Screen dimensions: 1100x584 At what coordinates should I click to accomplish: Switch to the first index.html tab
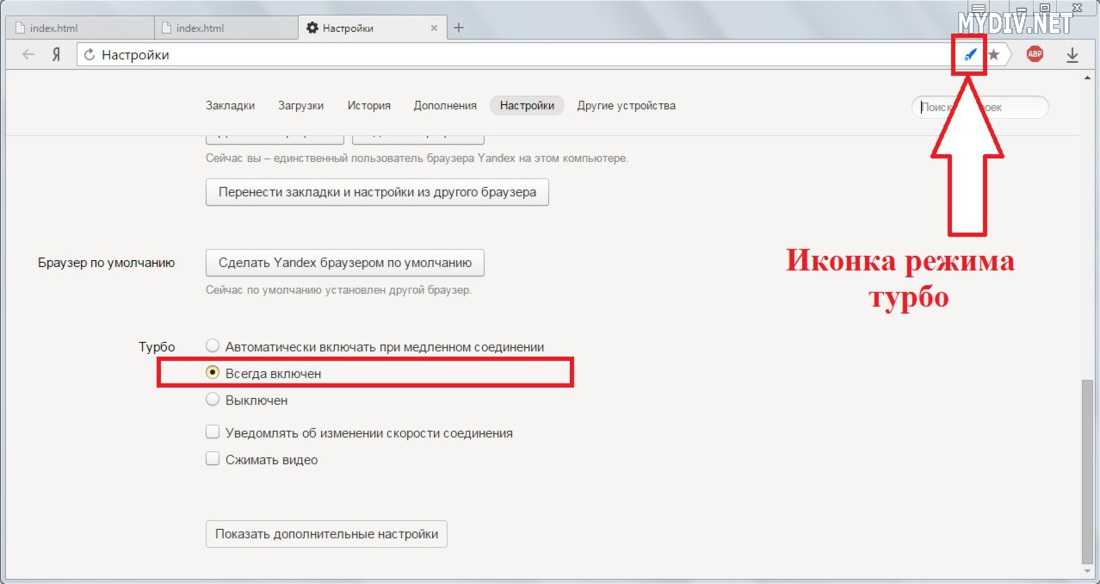point(79,28)
